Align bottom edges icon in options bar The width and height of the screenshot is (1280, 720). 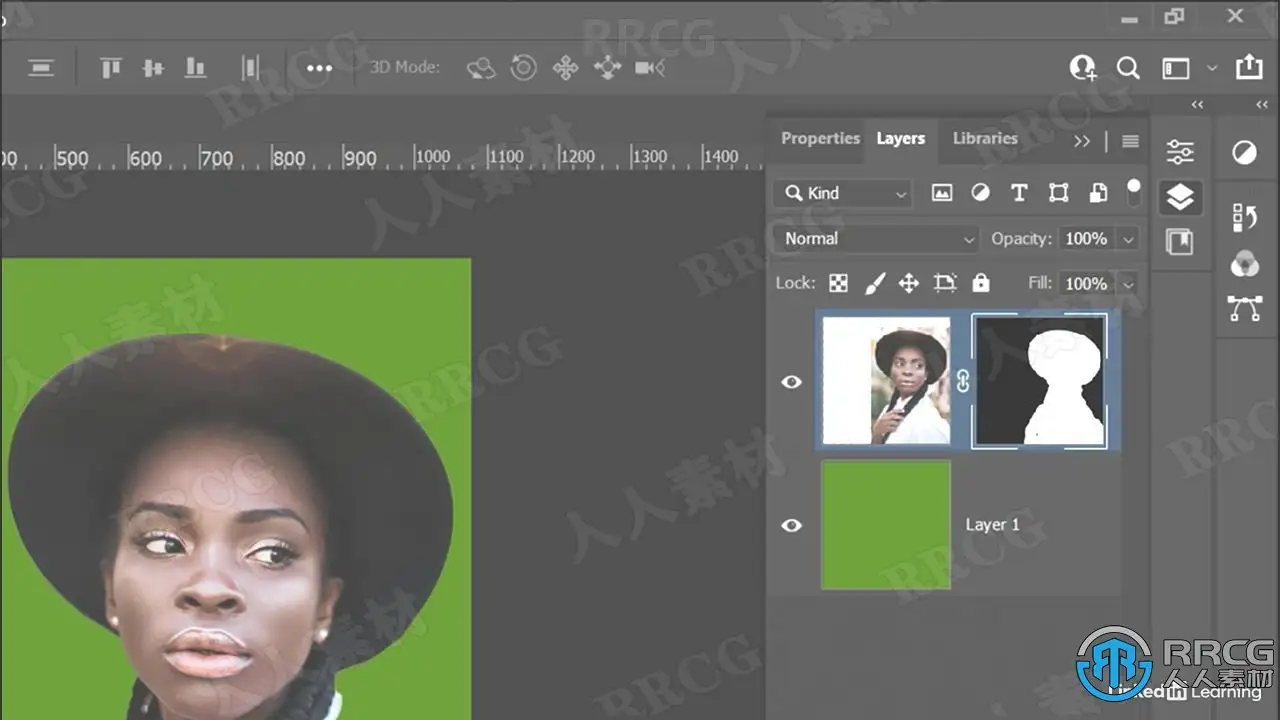point(195,68)
